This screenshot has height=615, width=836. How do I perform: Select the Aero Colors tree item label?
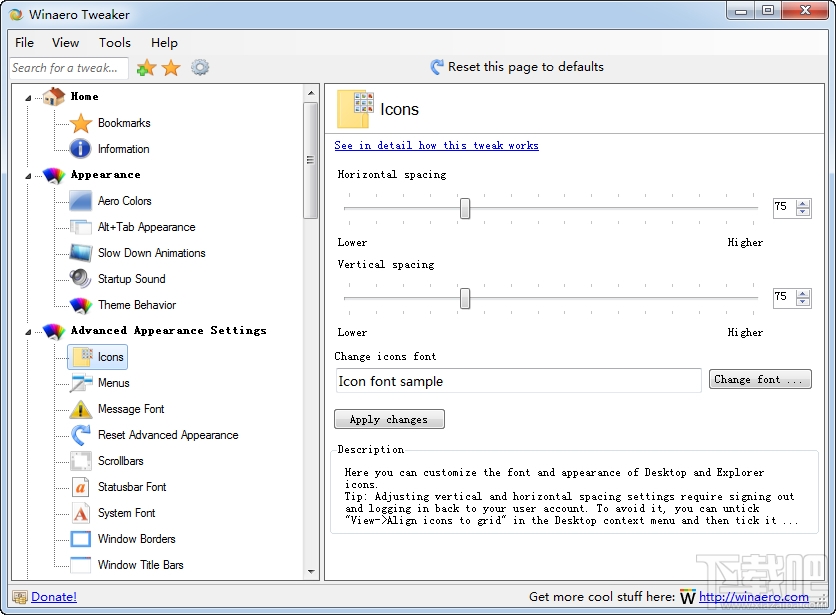(125, 201)
